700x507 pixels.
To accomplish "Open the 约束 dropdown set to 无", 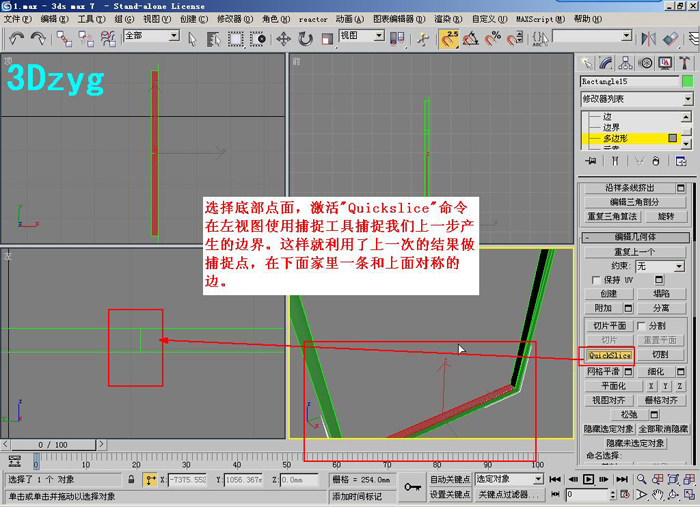I will coord(660,266).
